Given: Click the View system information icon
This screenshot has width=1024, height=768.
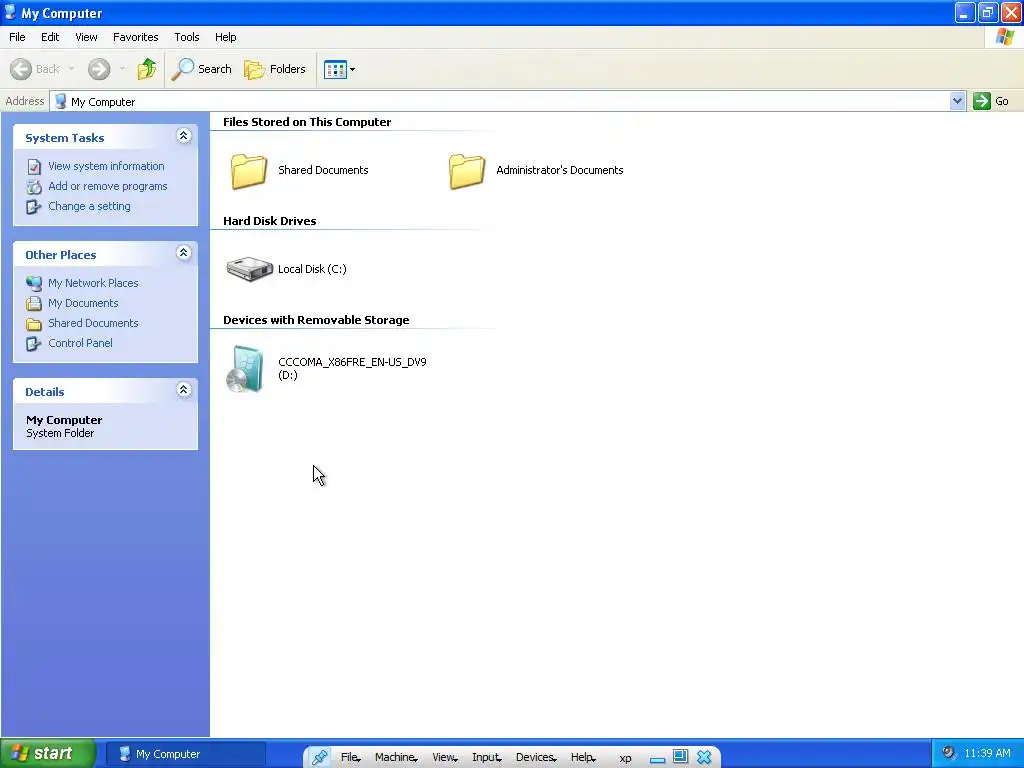Looking at the screenshot, I should (x=34, y=167).
